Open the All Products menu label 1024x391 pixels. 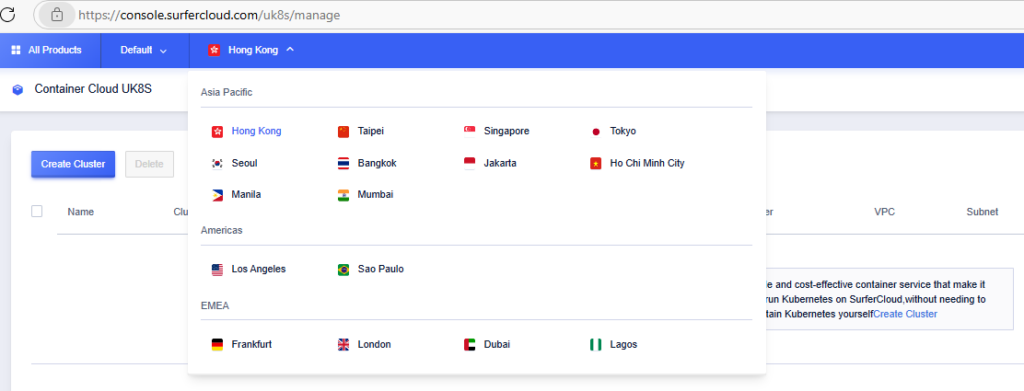tap(55, 50)
